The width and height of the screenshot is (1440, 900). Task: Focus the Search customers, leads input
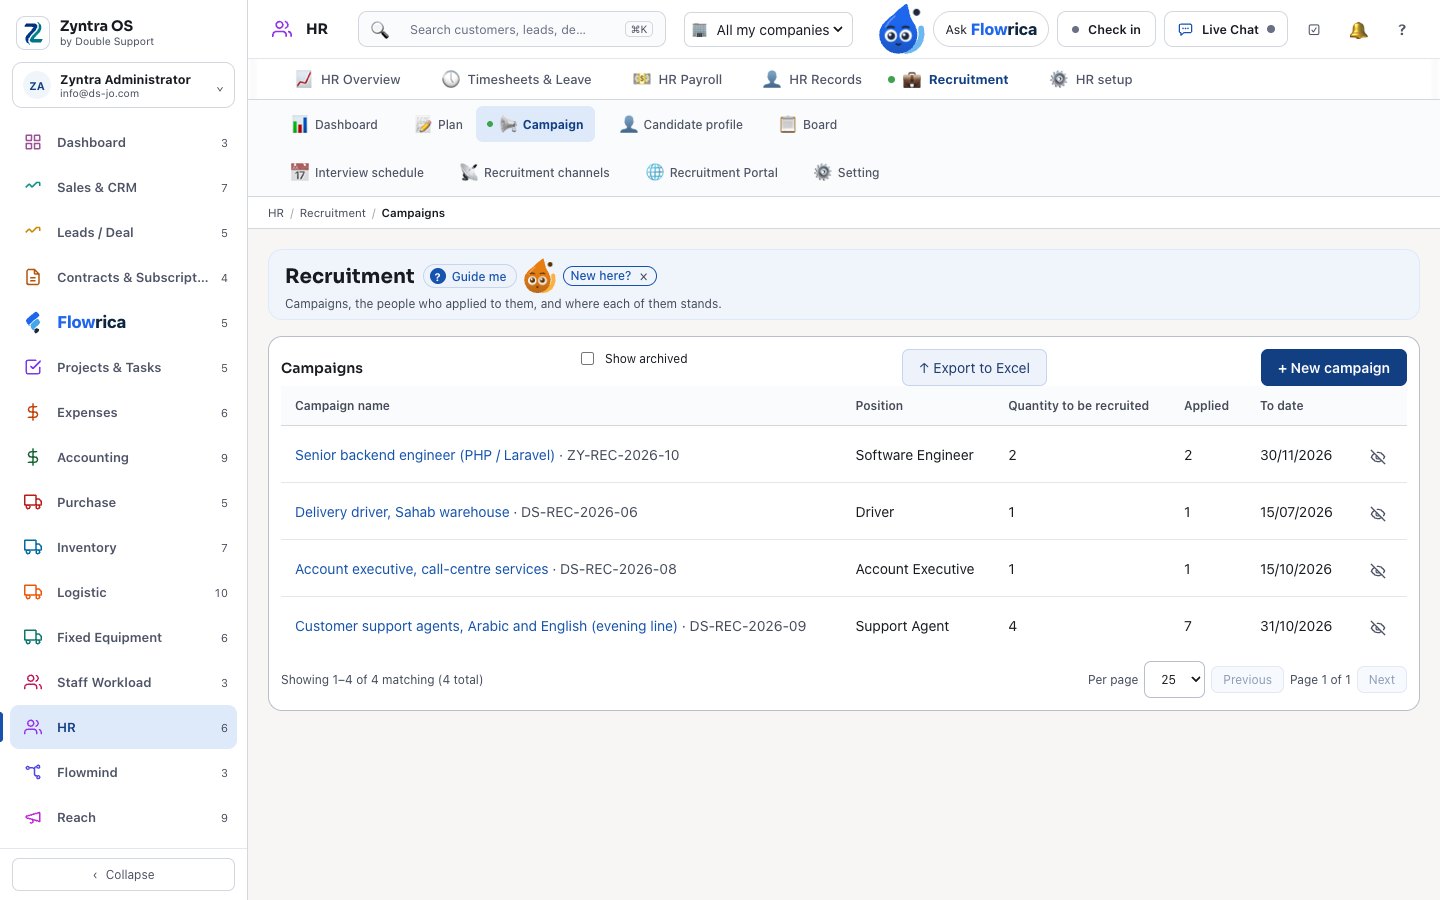point(512,30)
